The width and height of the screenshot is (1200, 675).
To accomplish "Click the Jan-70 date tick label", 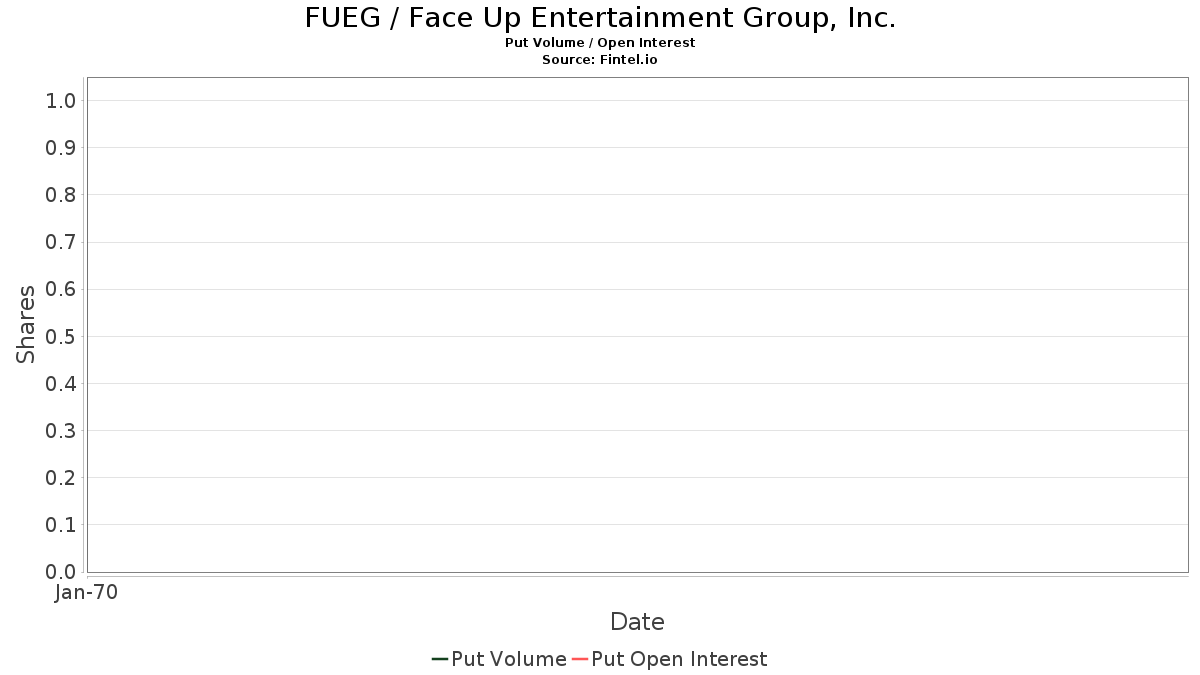I will pos(87,593).
